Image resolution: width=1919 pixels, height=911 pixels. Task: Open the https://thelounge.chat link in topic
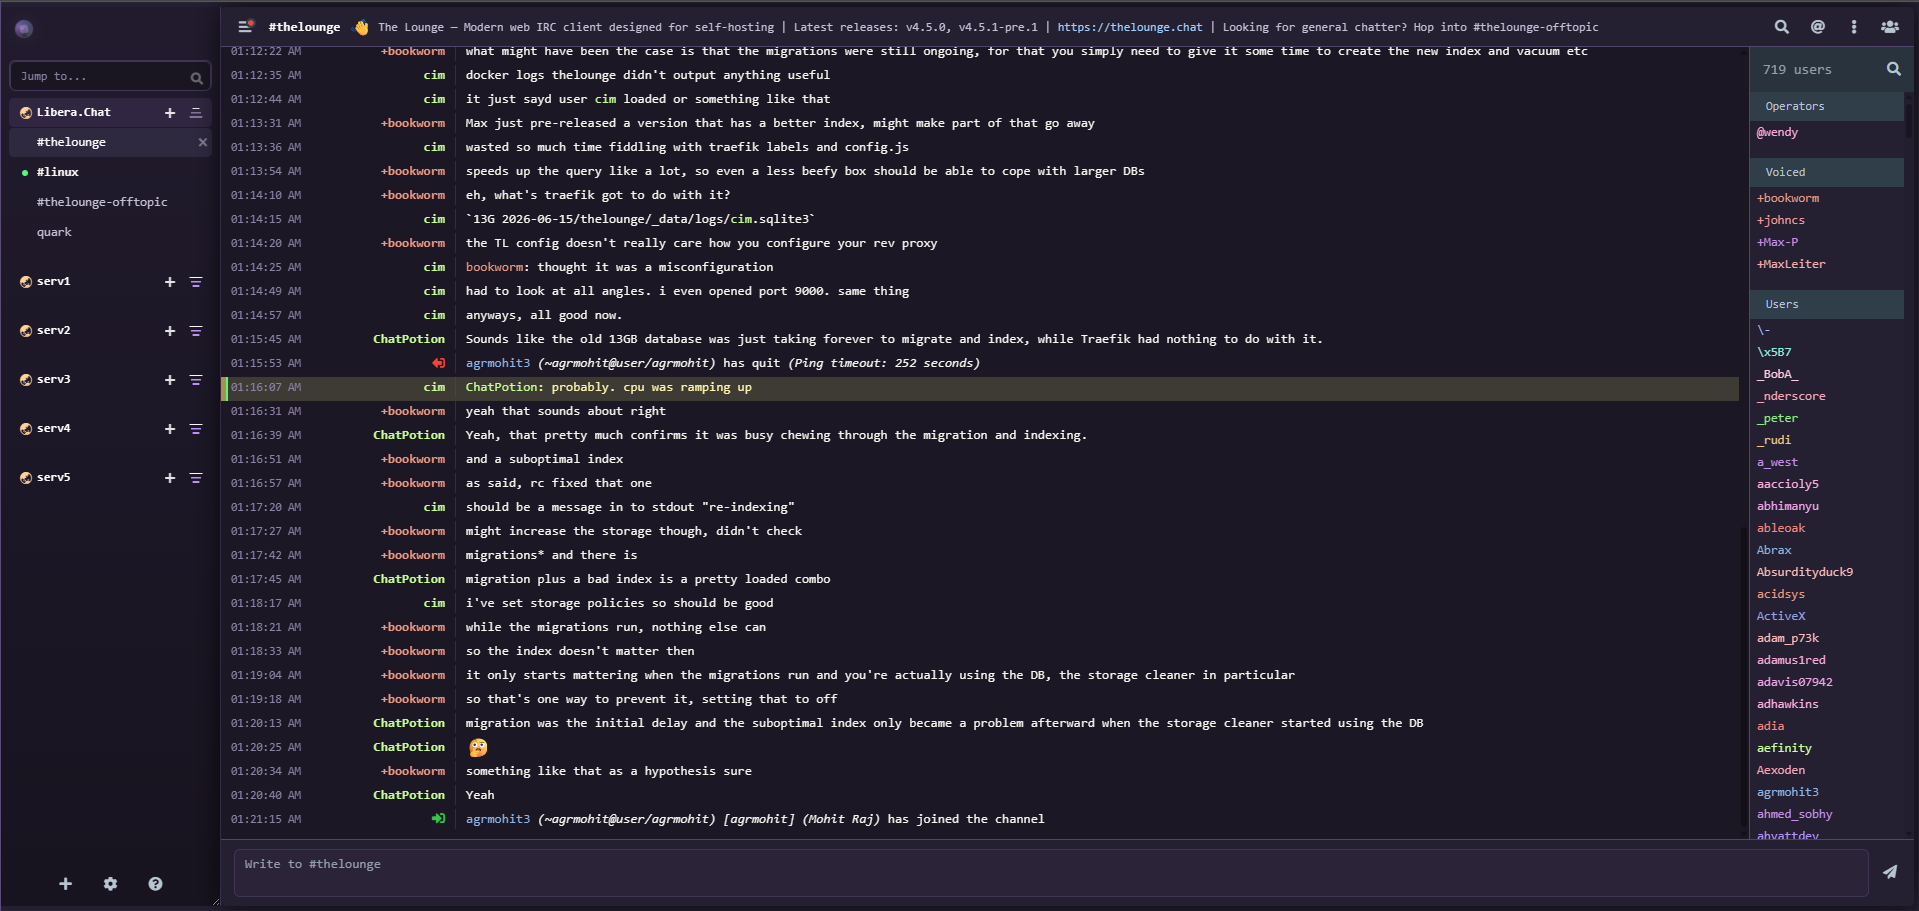point(1130,27)
